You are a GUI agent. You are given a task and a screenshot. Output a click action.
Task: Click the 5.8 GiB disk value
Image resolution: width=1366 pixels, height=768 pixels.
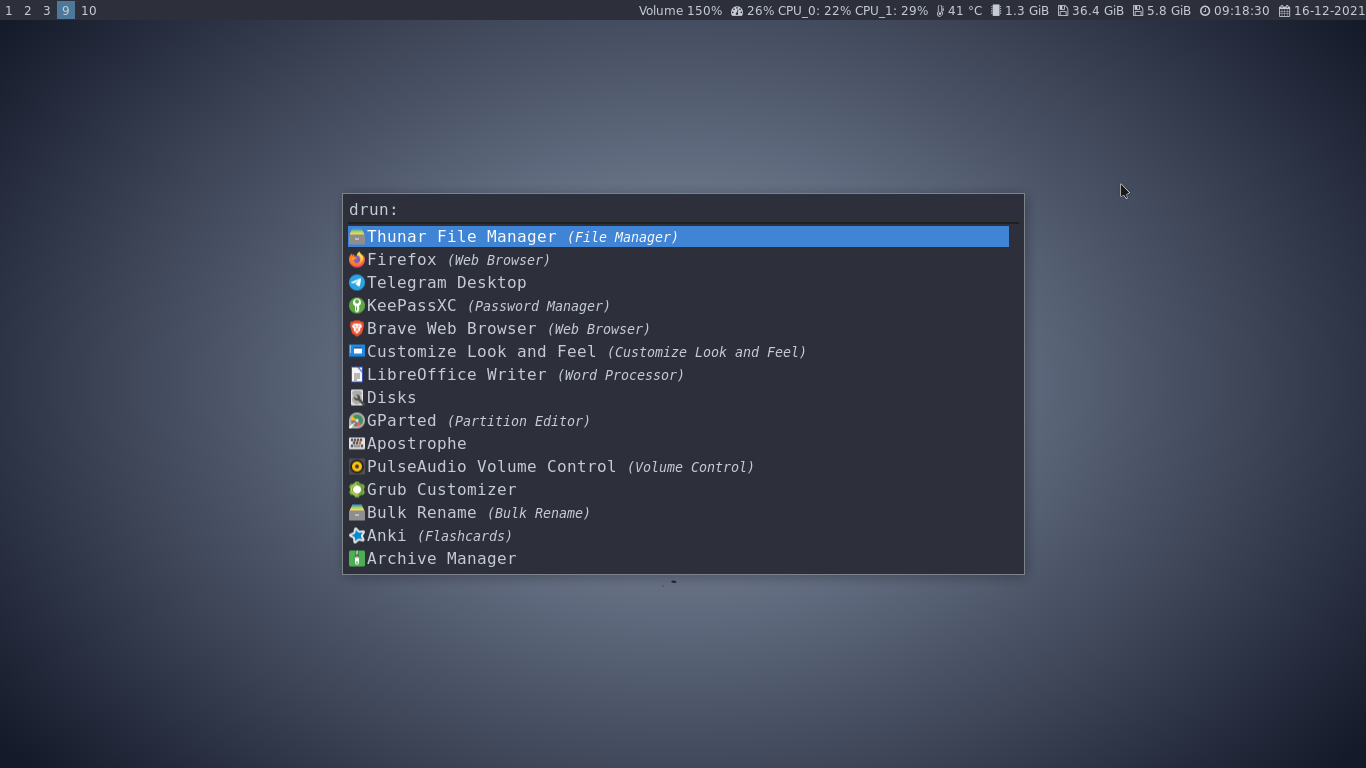click(1169, 11)
